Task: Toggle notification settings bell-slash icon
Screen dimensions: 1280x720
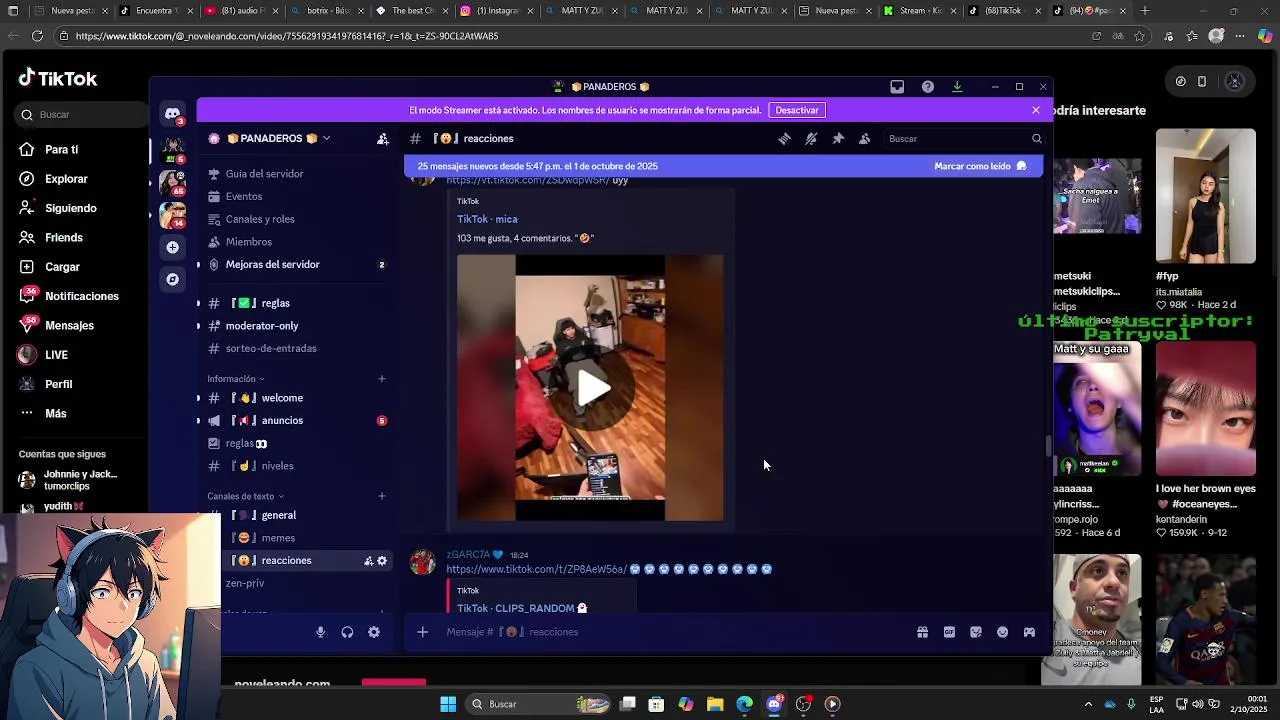Action: point(811,139)
